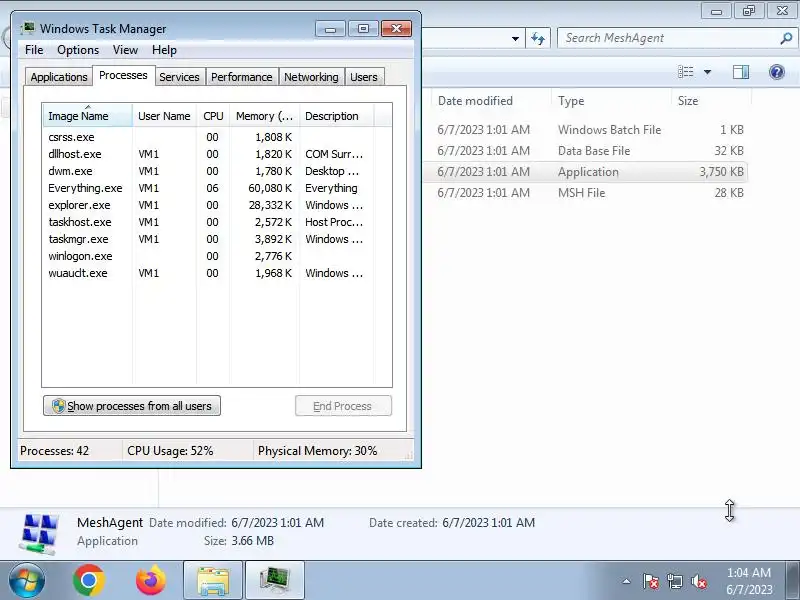Image resolution: width=800 pixels, height=600 pixels.
Task: Open the View menu in Task Manager
Action: (126, 50)
